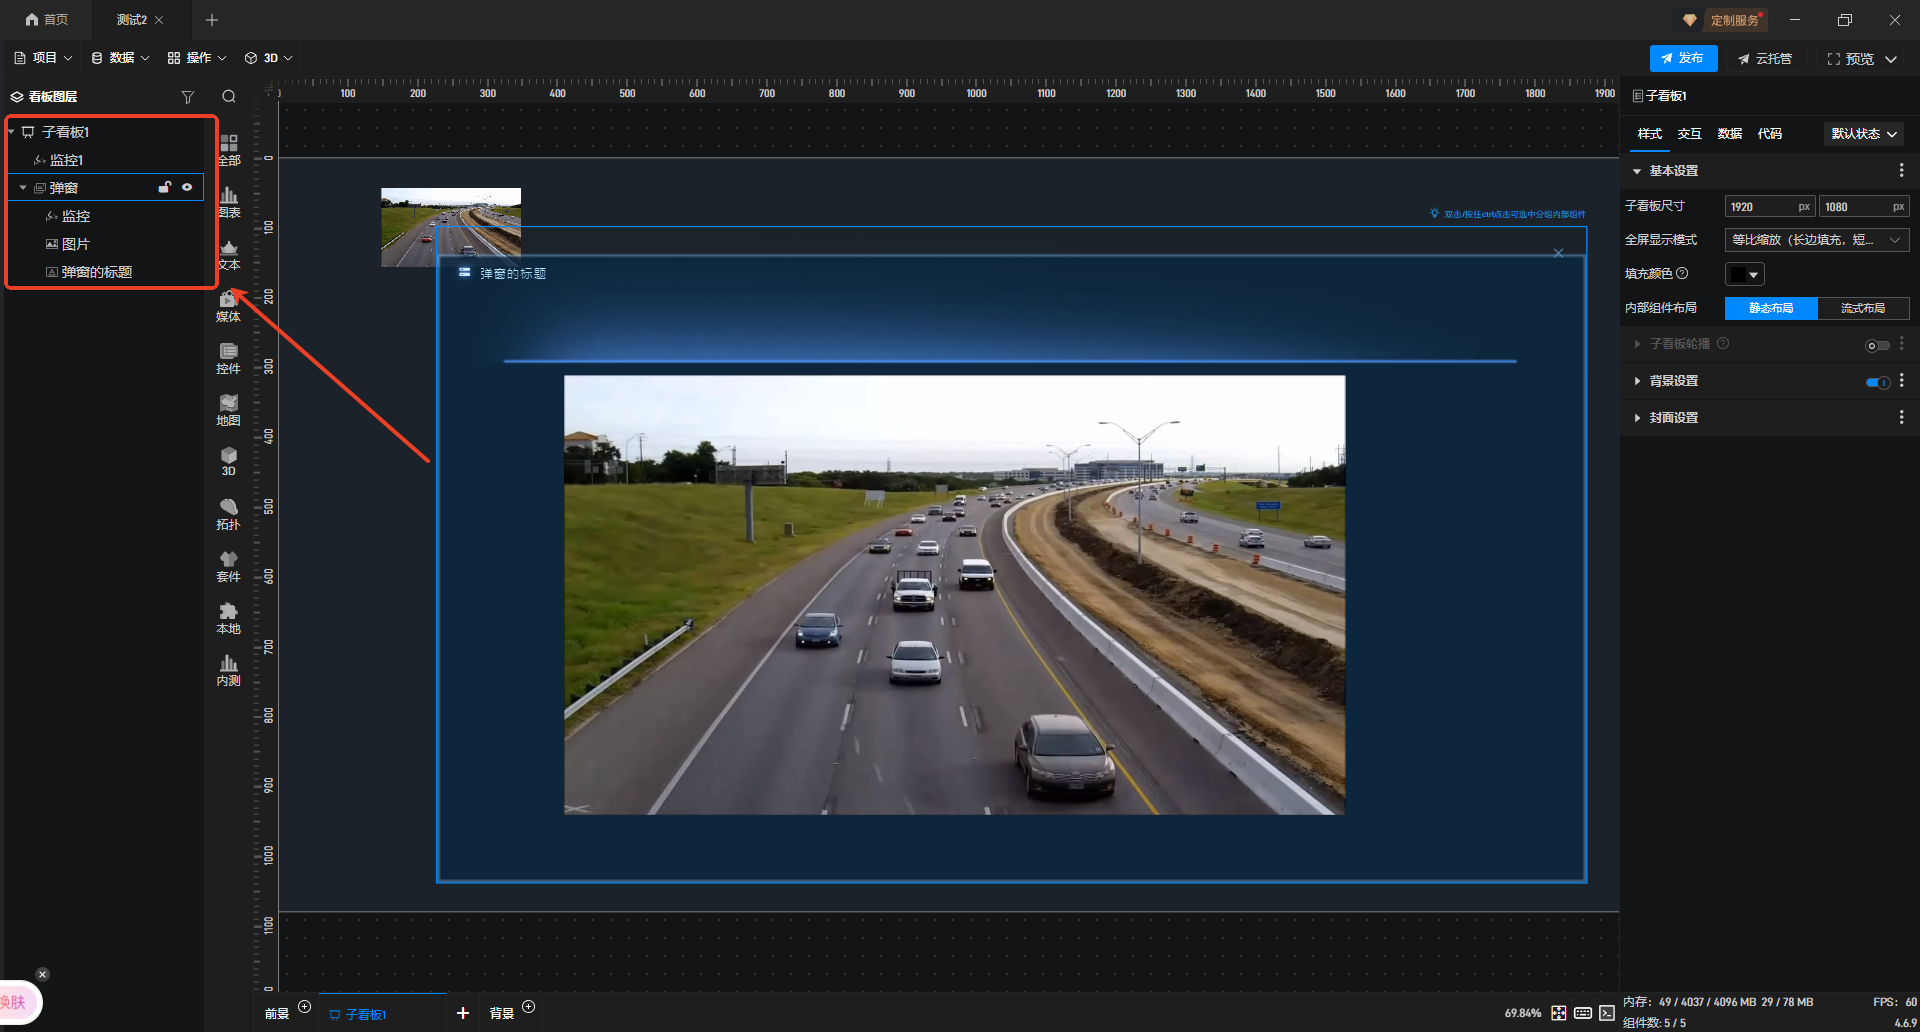Click the 云托管 button
Image resolution: width=1920 pixels, height=1032 pixels.
pos(1765,59)
